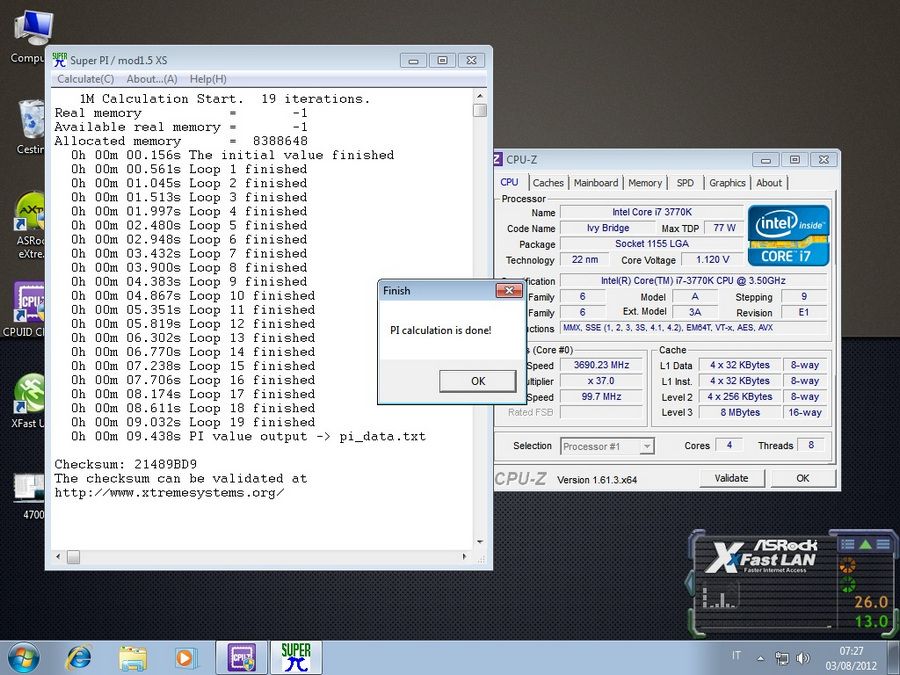This screenshot has height=675, width=900.
Task: Click the Level 3 cache 8 MBytes value
Action: point(740,412)
